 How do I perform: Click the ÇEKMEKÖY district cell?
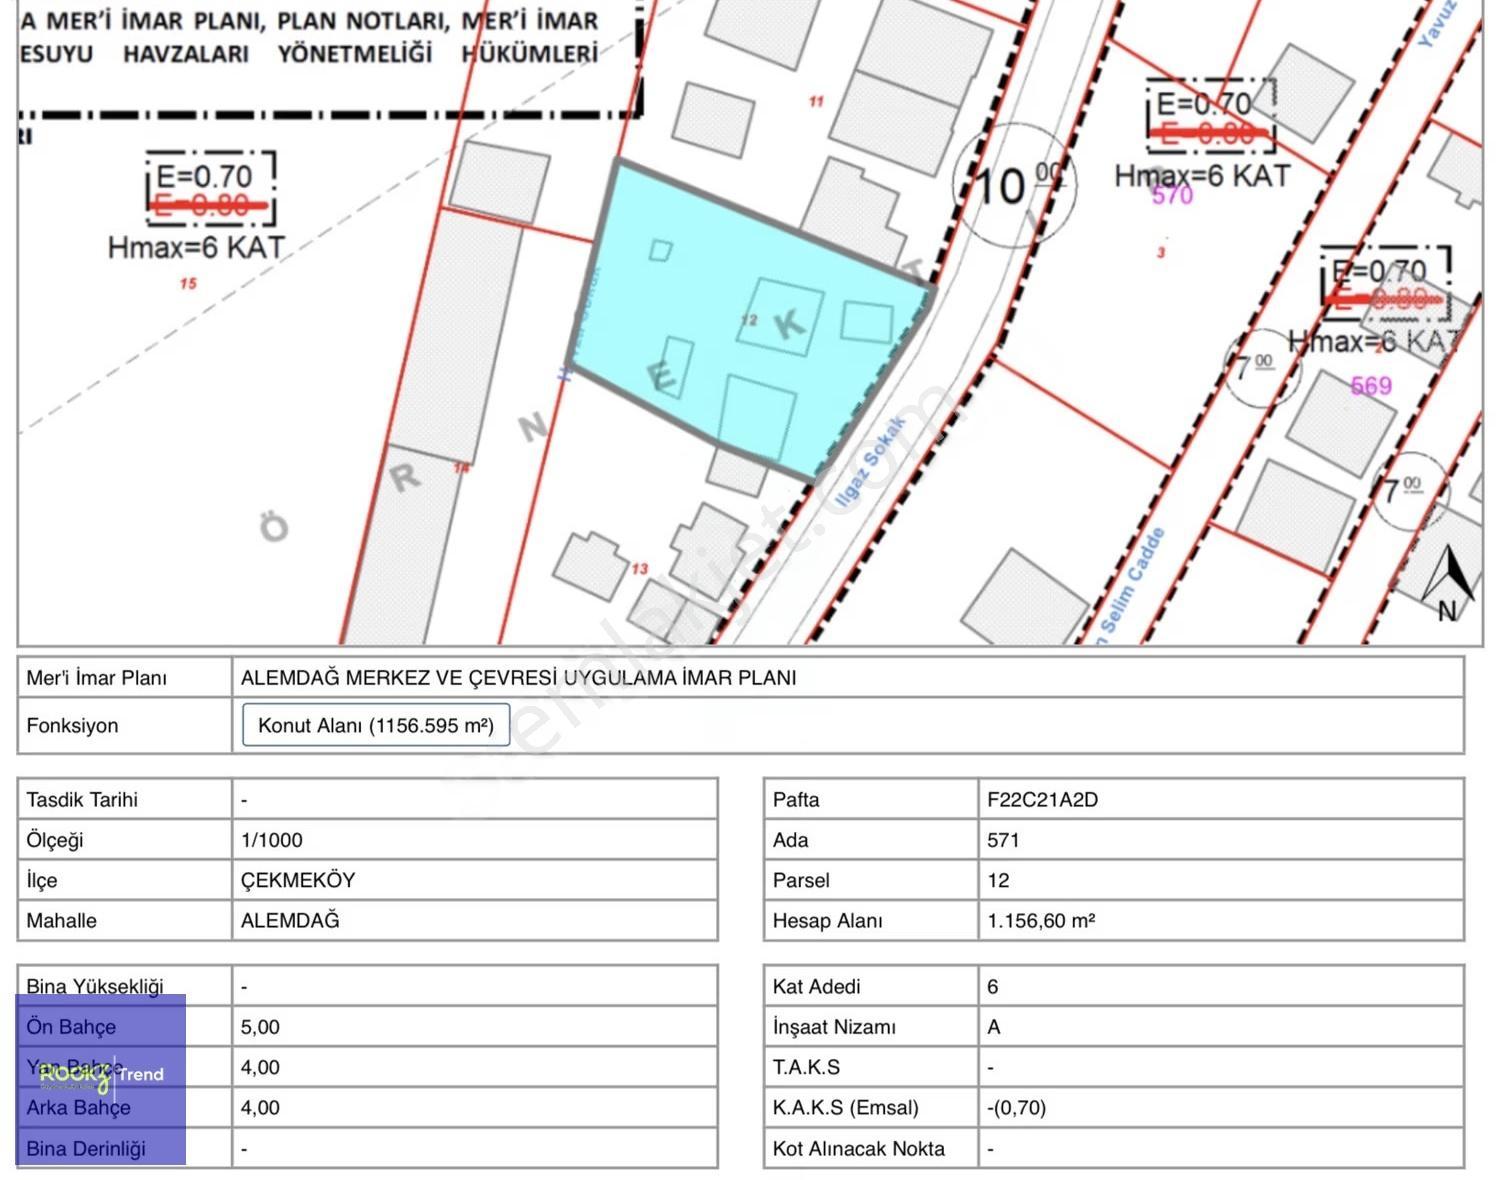click(298, 880)
